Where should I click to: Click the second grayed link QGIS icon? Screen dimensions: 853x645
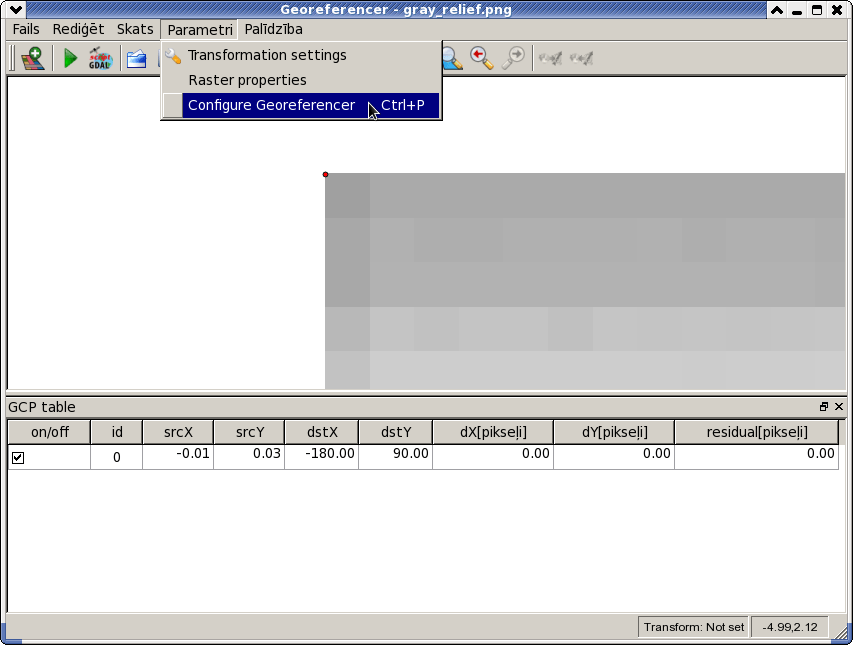tap(581, 58)
